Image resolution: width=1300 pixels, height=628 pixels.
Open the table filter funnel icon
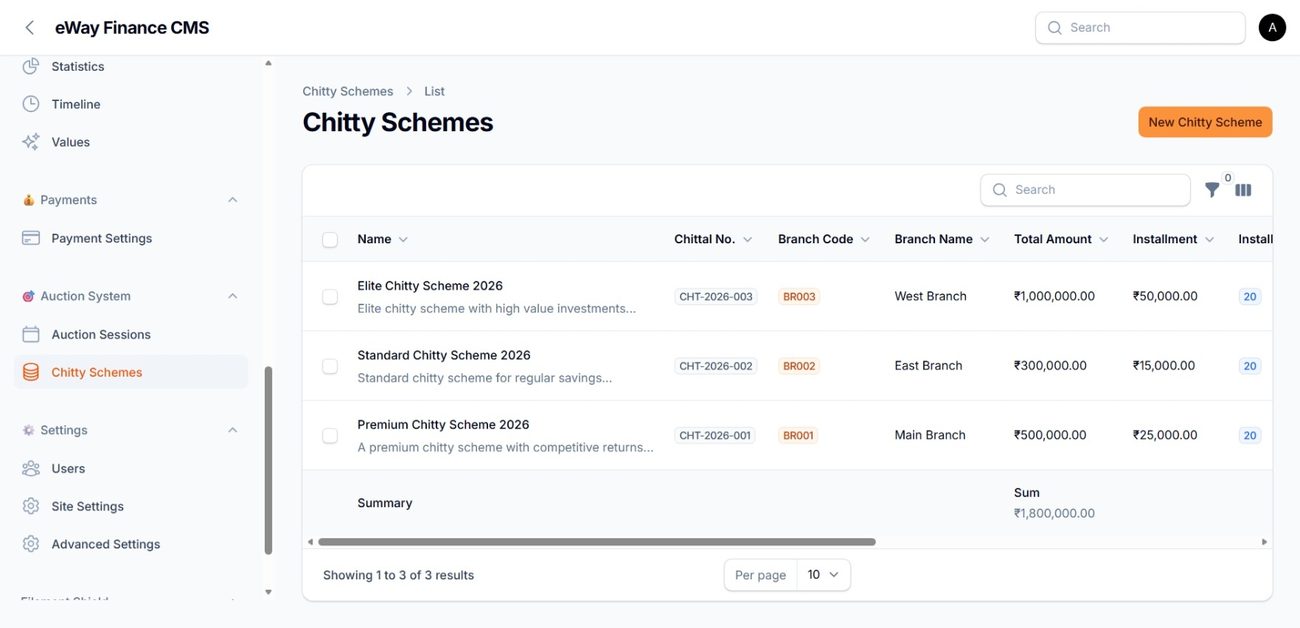1212,190
